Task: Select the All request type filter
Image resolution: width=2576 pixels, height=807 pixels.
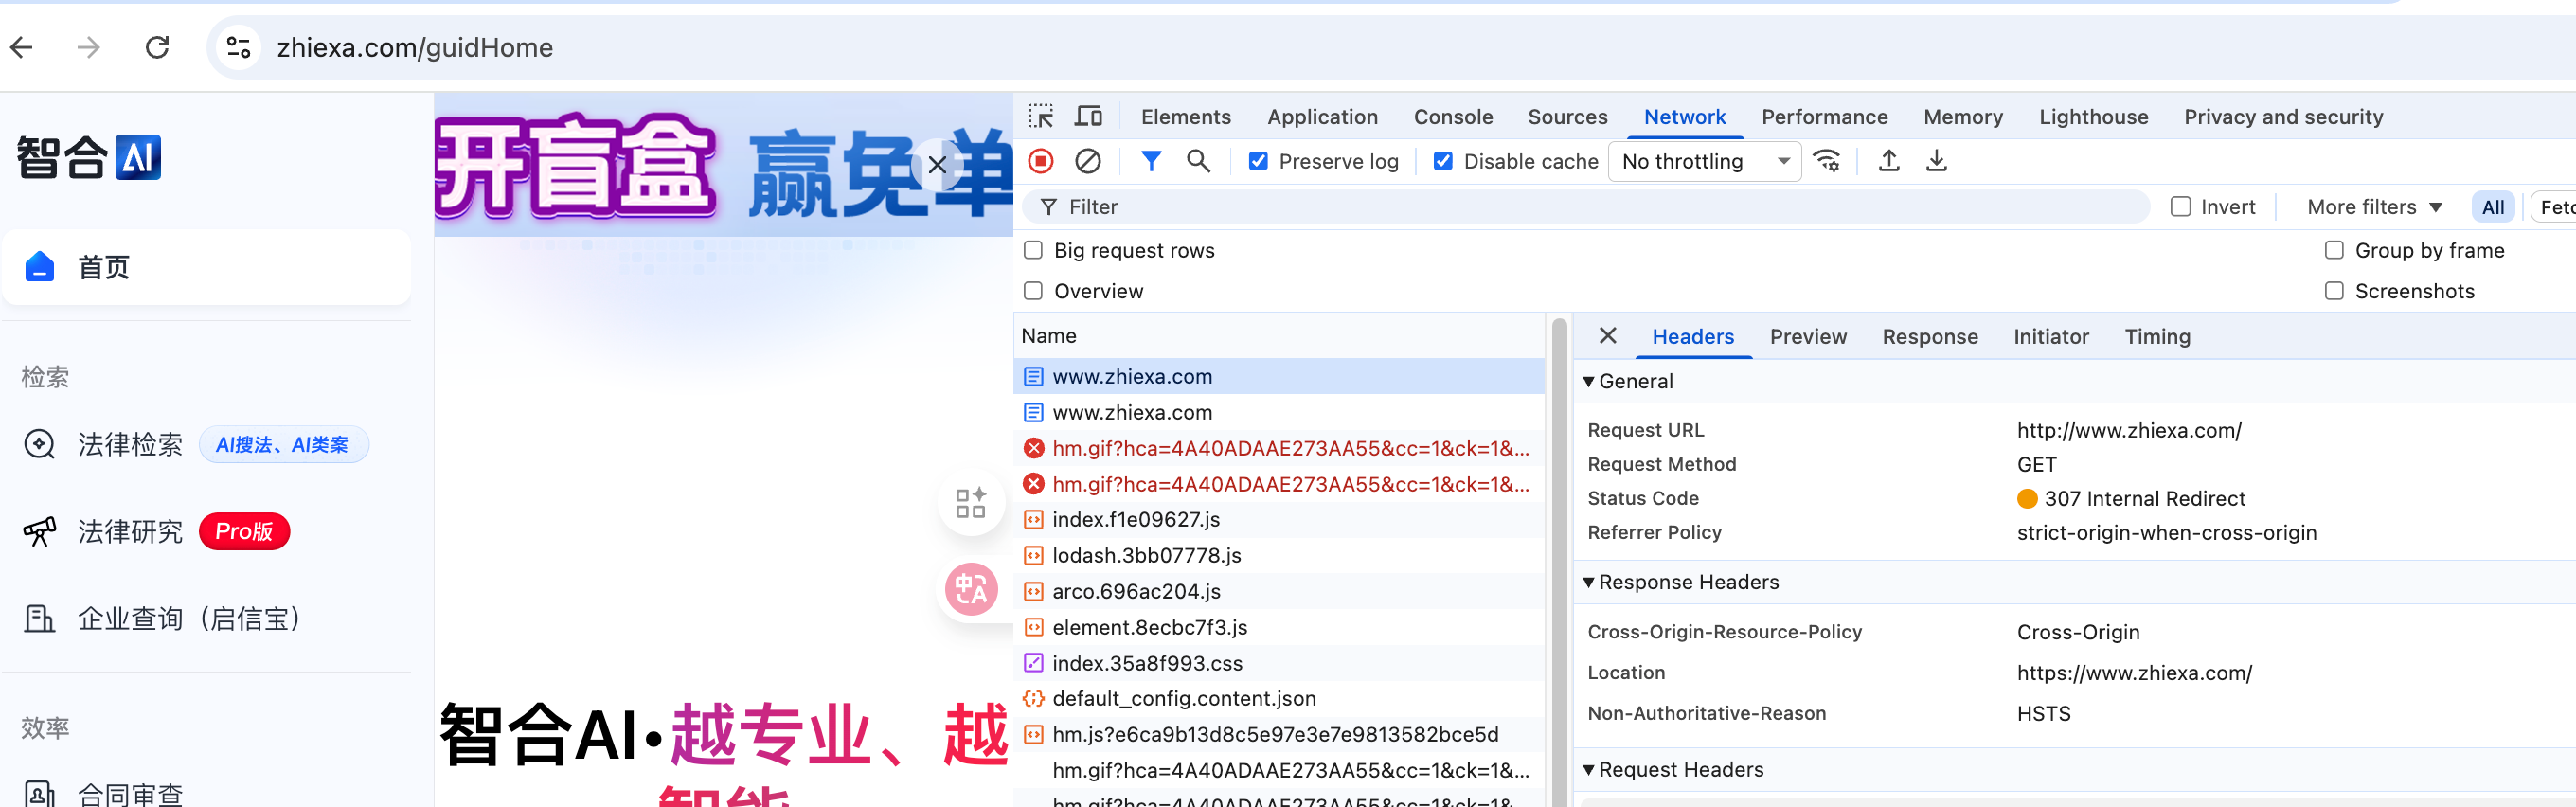Action: pyautogui.click(x=2493, y=207)
